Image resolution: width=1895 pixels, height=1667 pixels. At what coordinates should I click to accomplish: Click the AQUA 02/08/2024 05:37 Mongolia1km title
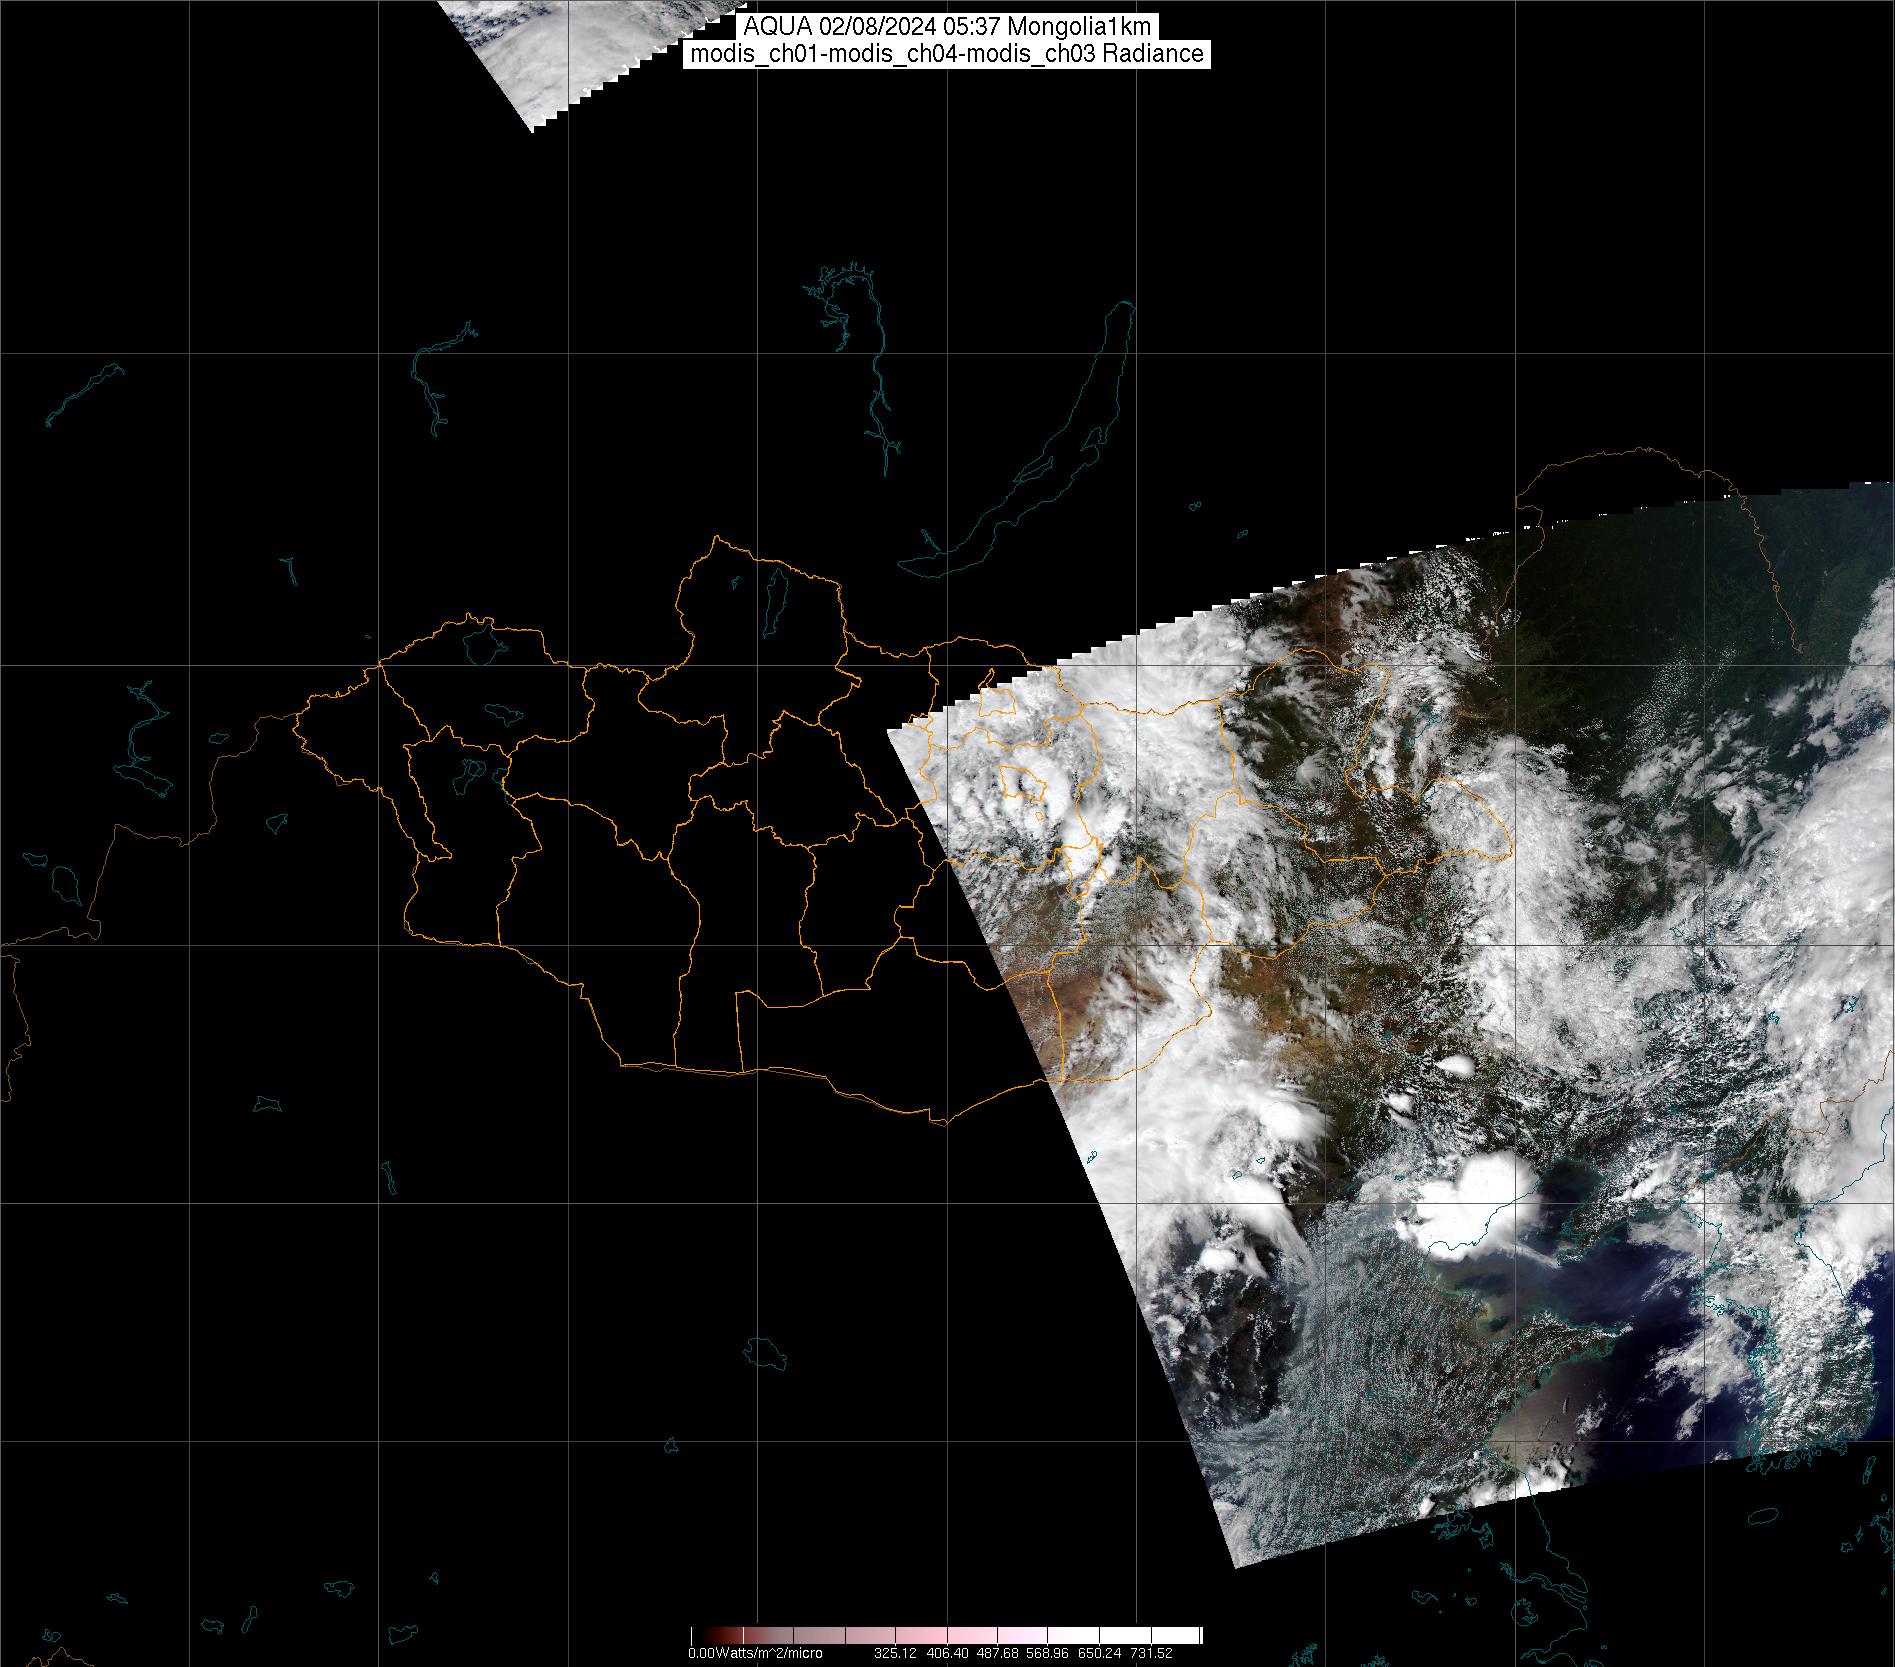pos(947,27)
